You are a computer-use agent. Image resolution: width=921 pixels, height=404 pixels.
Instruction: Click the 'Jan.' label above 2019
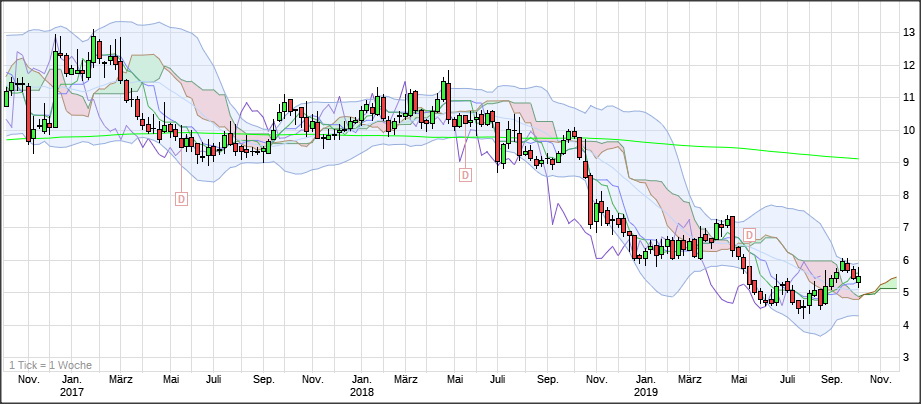[x=646, y=379]
